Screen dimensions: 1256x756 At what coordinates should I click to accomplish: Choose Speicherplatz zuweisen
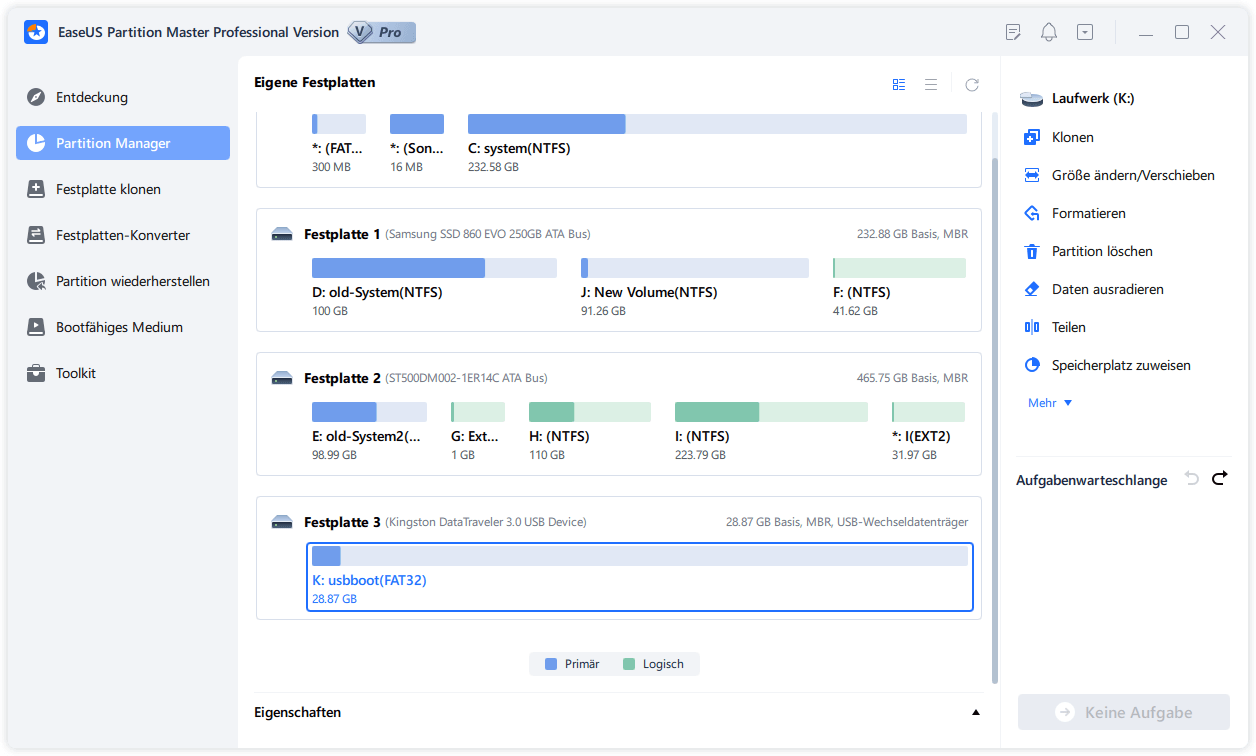tap(1107, 365)
